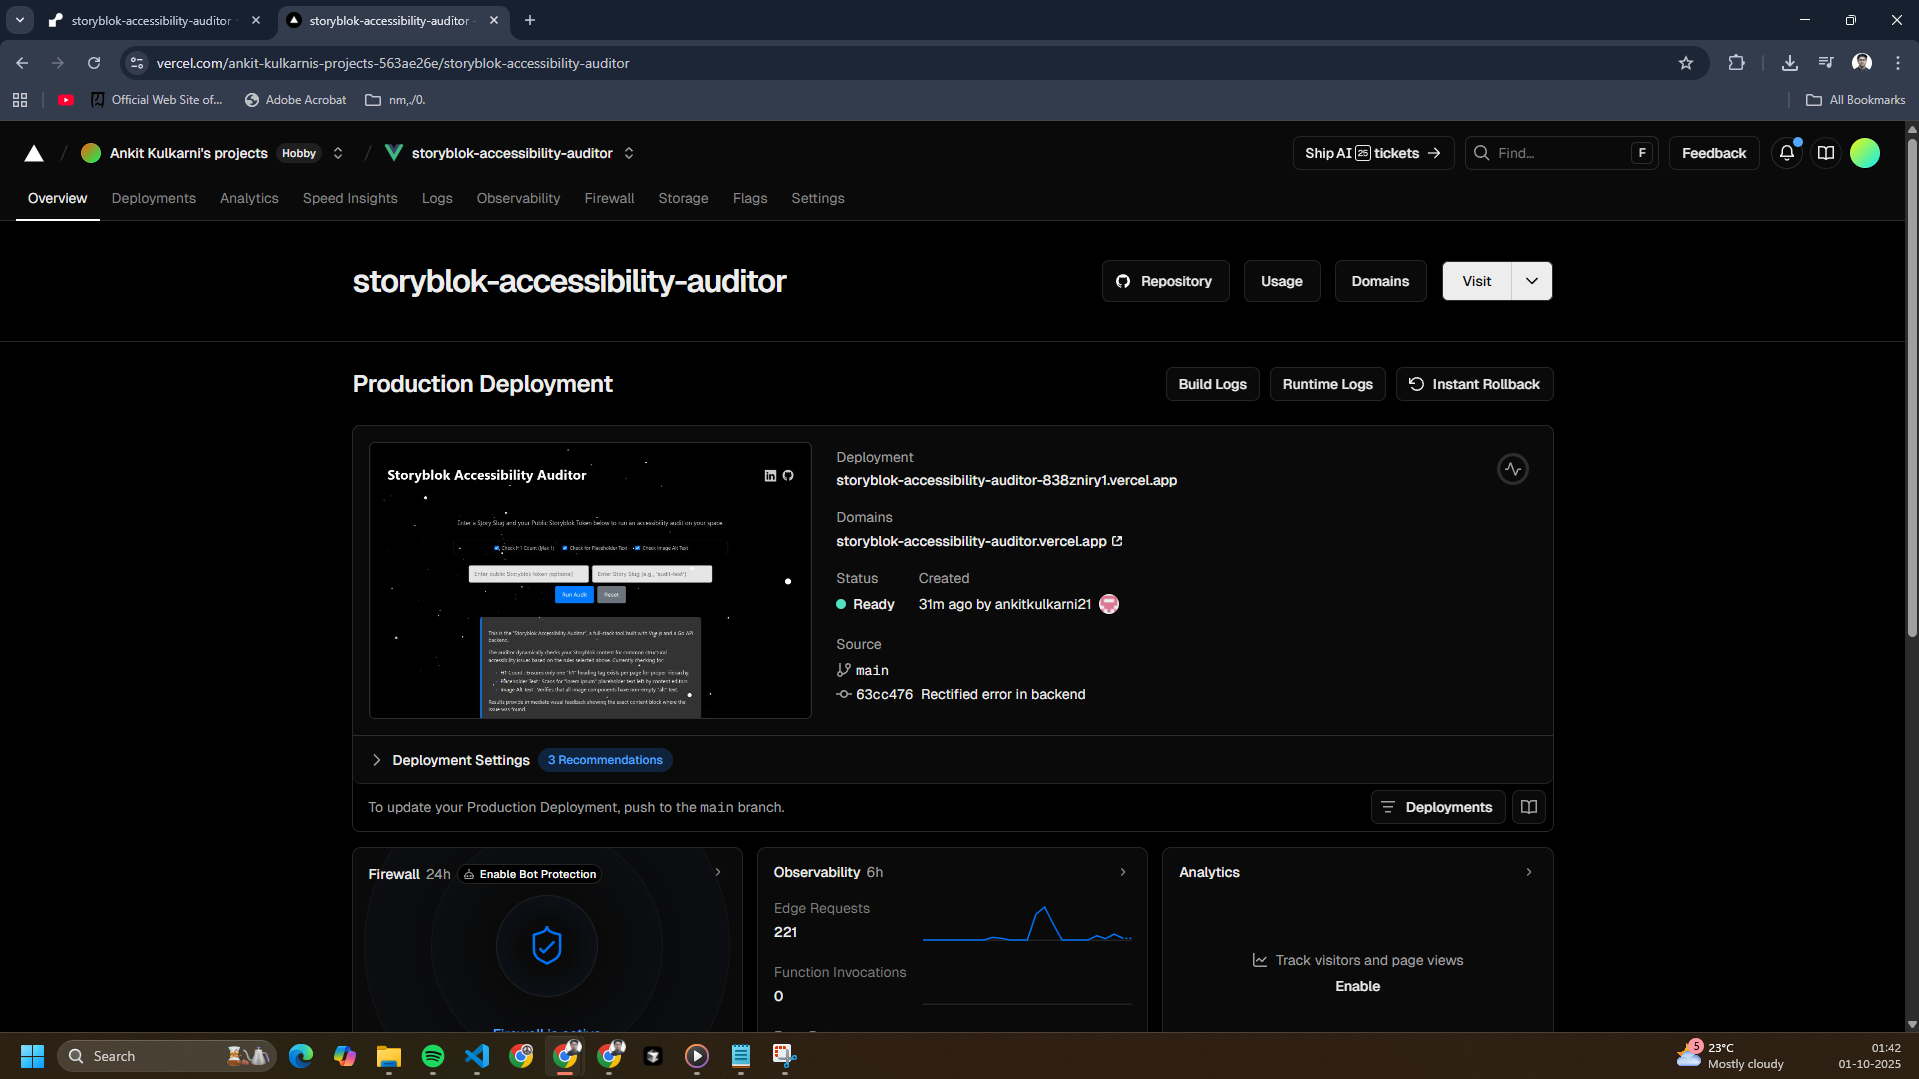Open the Chrome profile icon
The height and width of the screenshot is (1079, 1919).
(1862, 63)
